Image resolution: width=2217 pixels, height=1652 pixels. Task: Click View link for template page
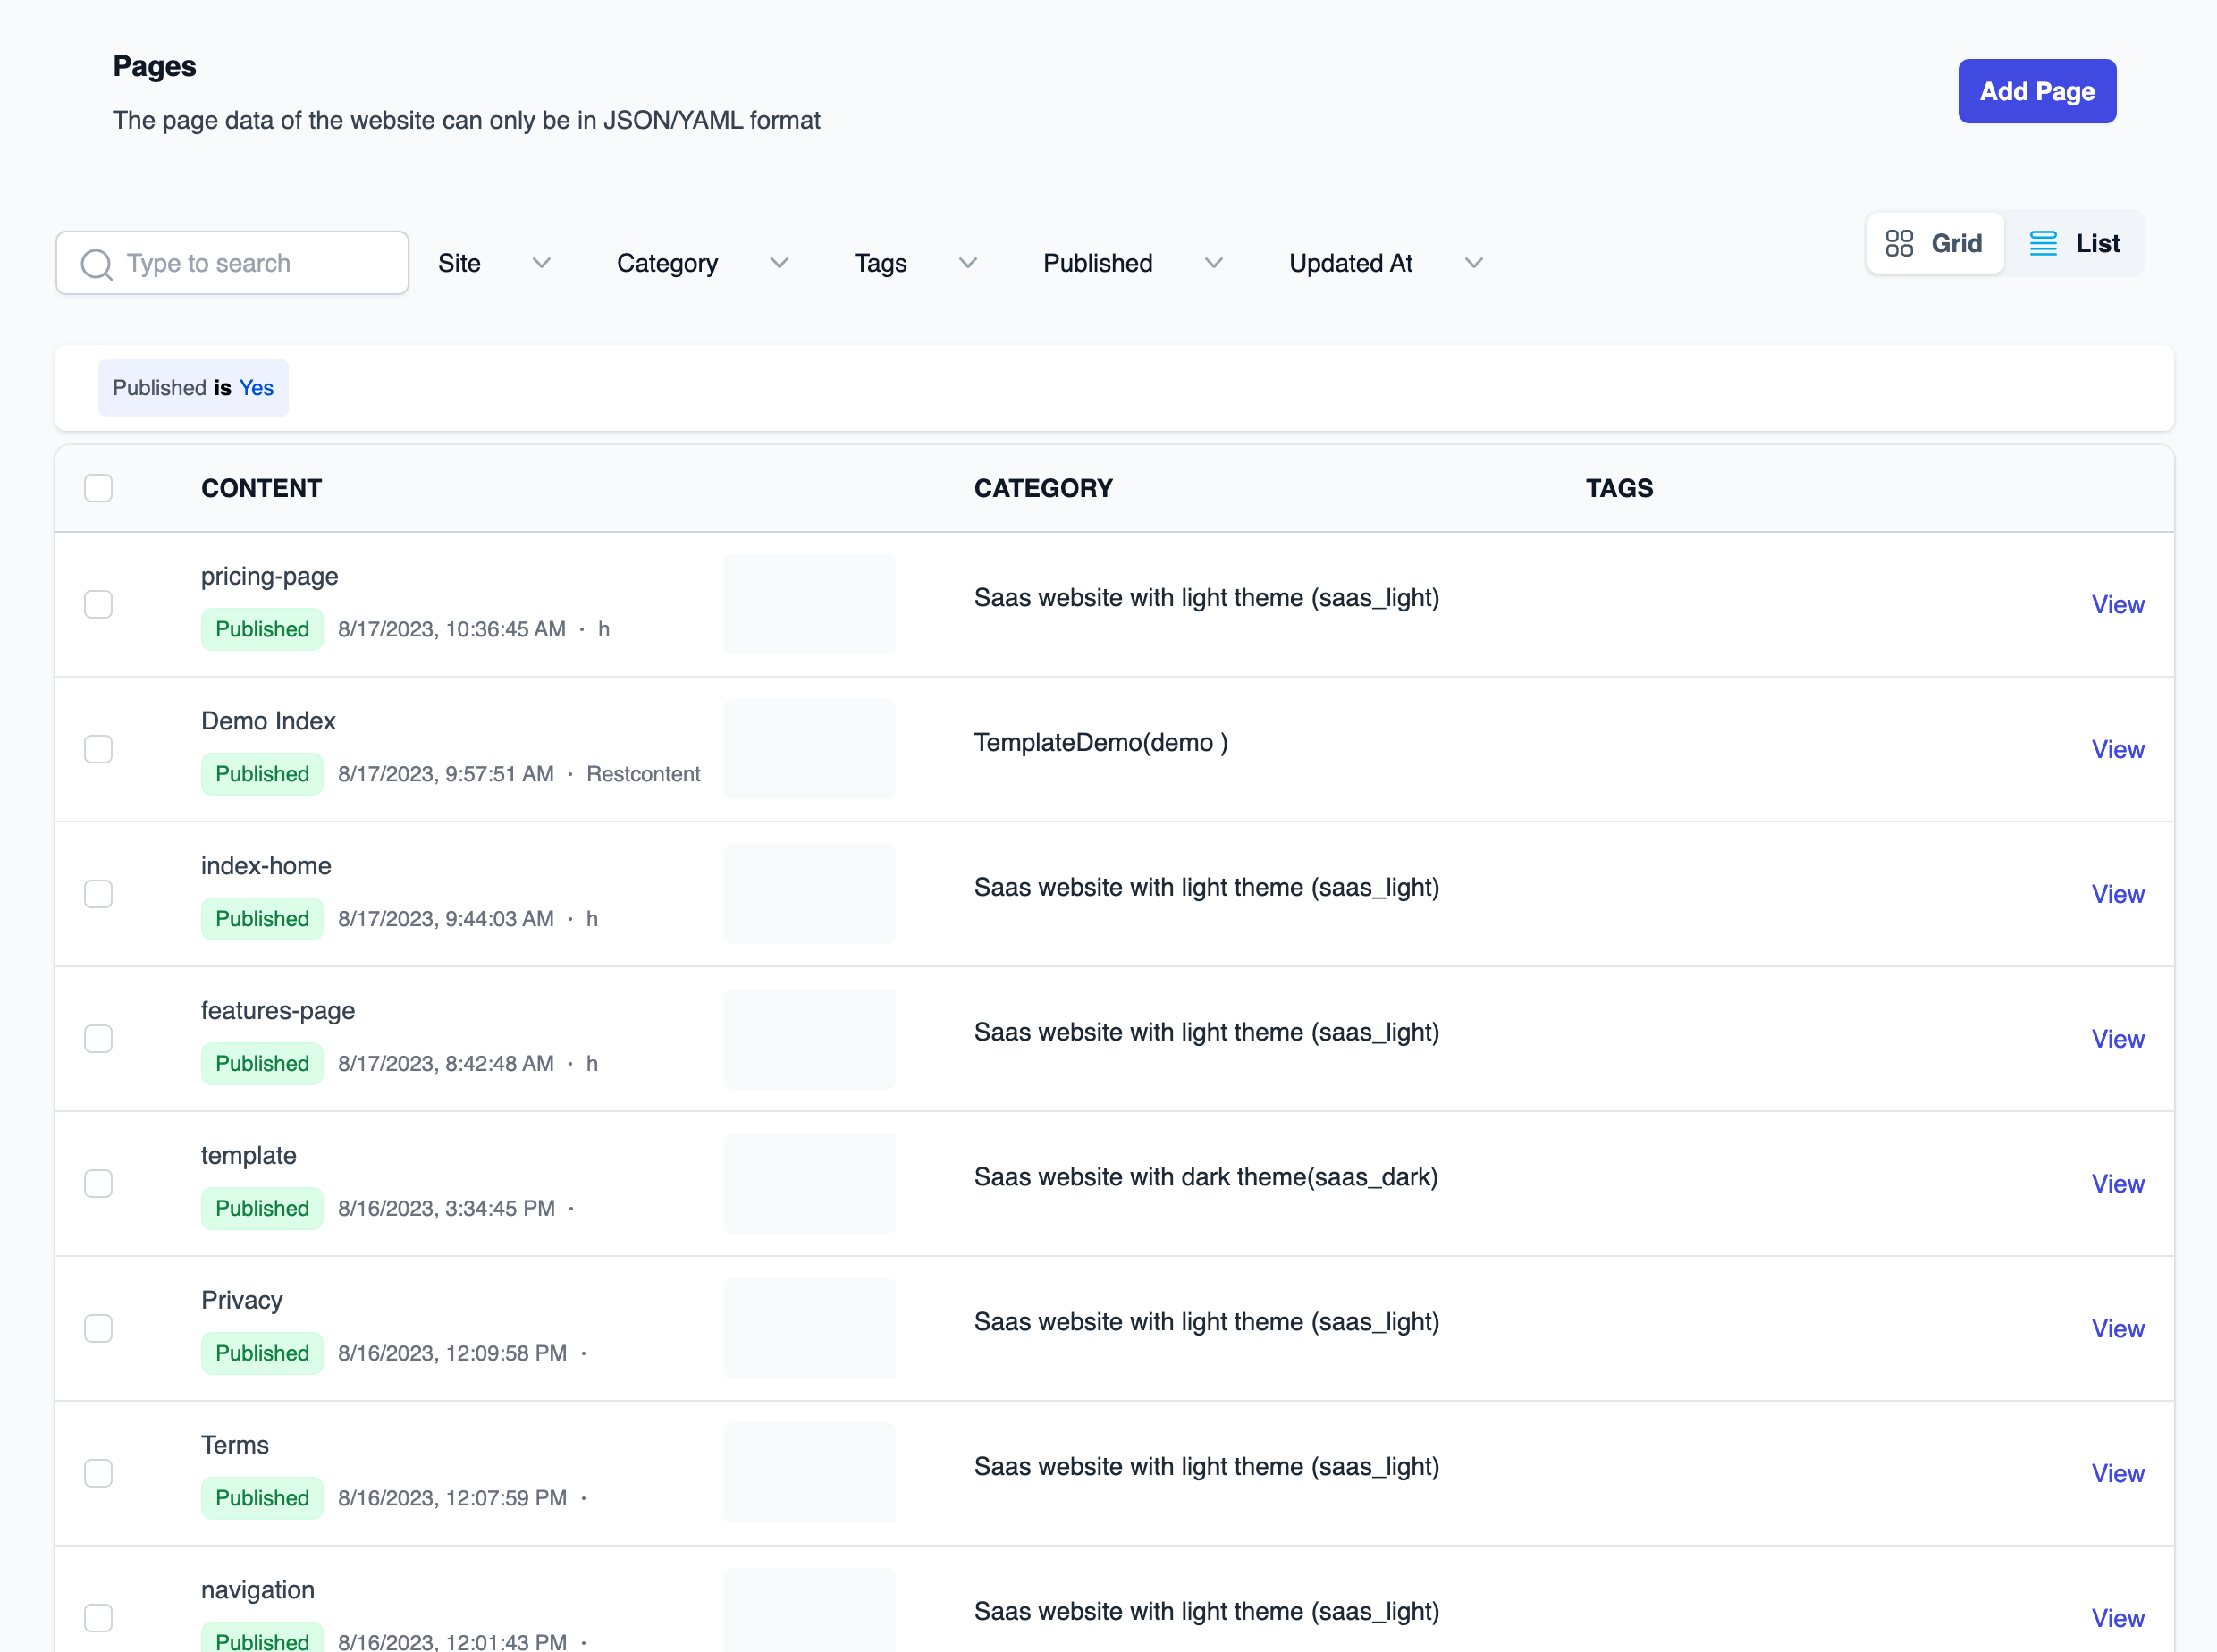click(x=2116, y=1184)
